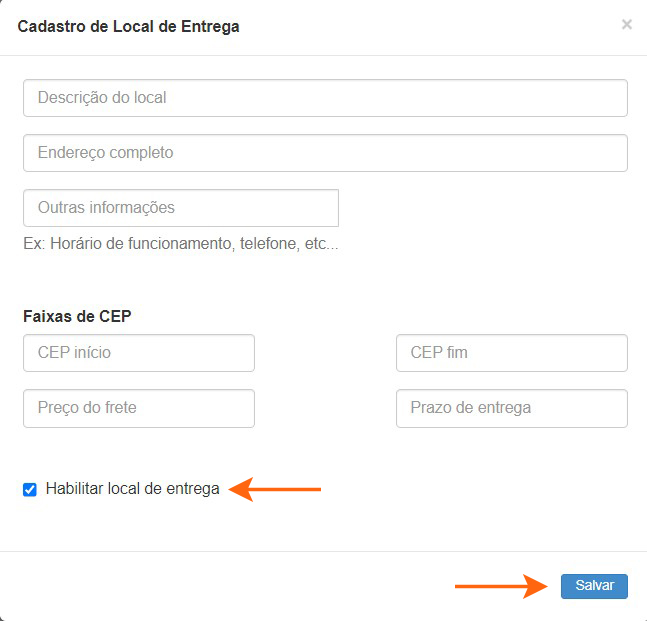Viewport: 647px width, 621px height.
Task: Save the form with the Salvar button
Action: [x=594, y=586]
